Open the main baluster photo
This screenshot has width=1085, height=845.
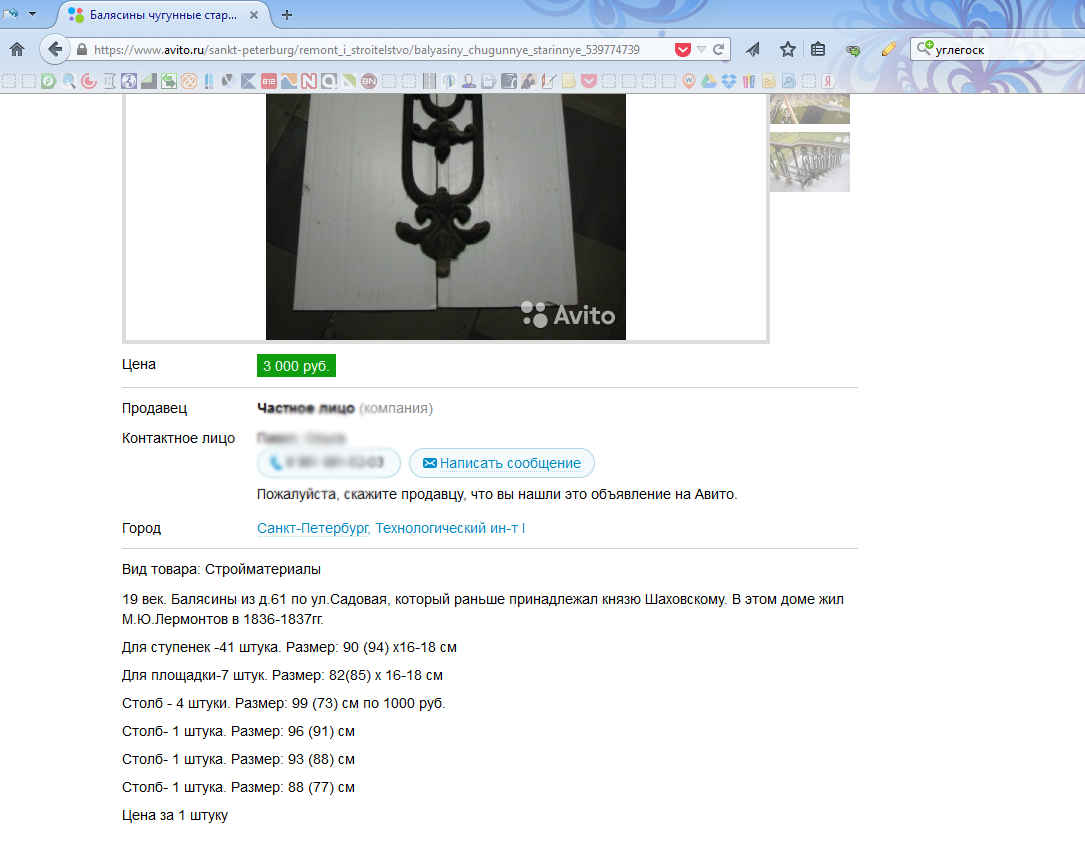446,217
